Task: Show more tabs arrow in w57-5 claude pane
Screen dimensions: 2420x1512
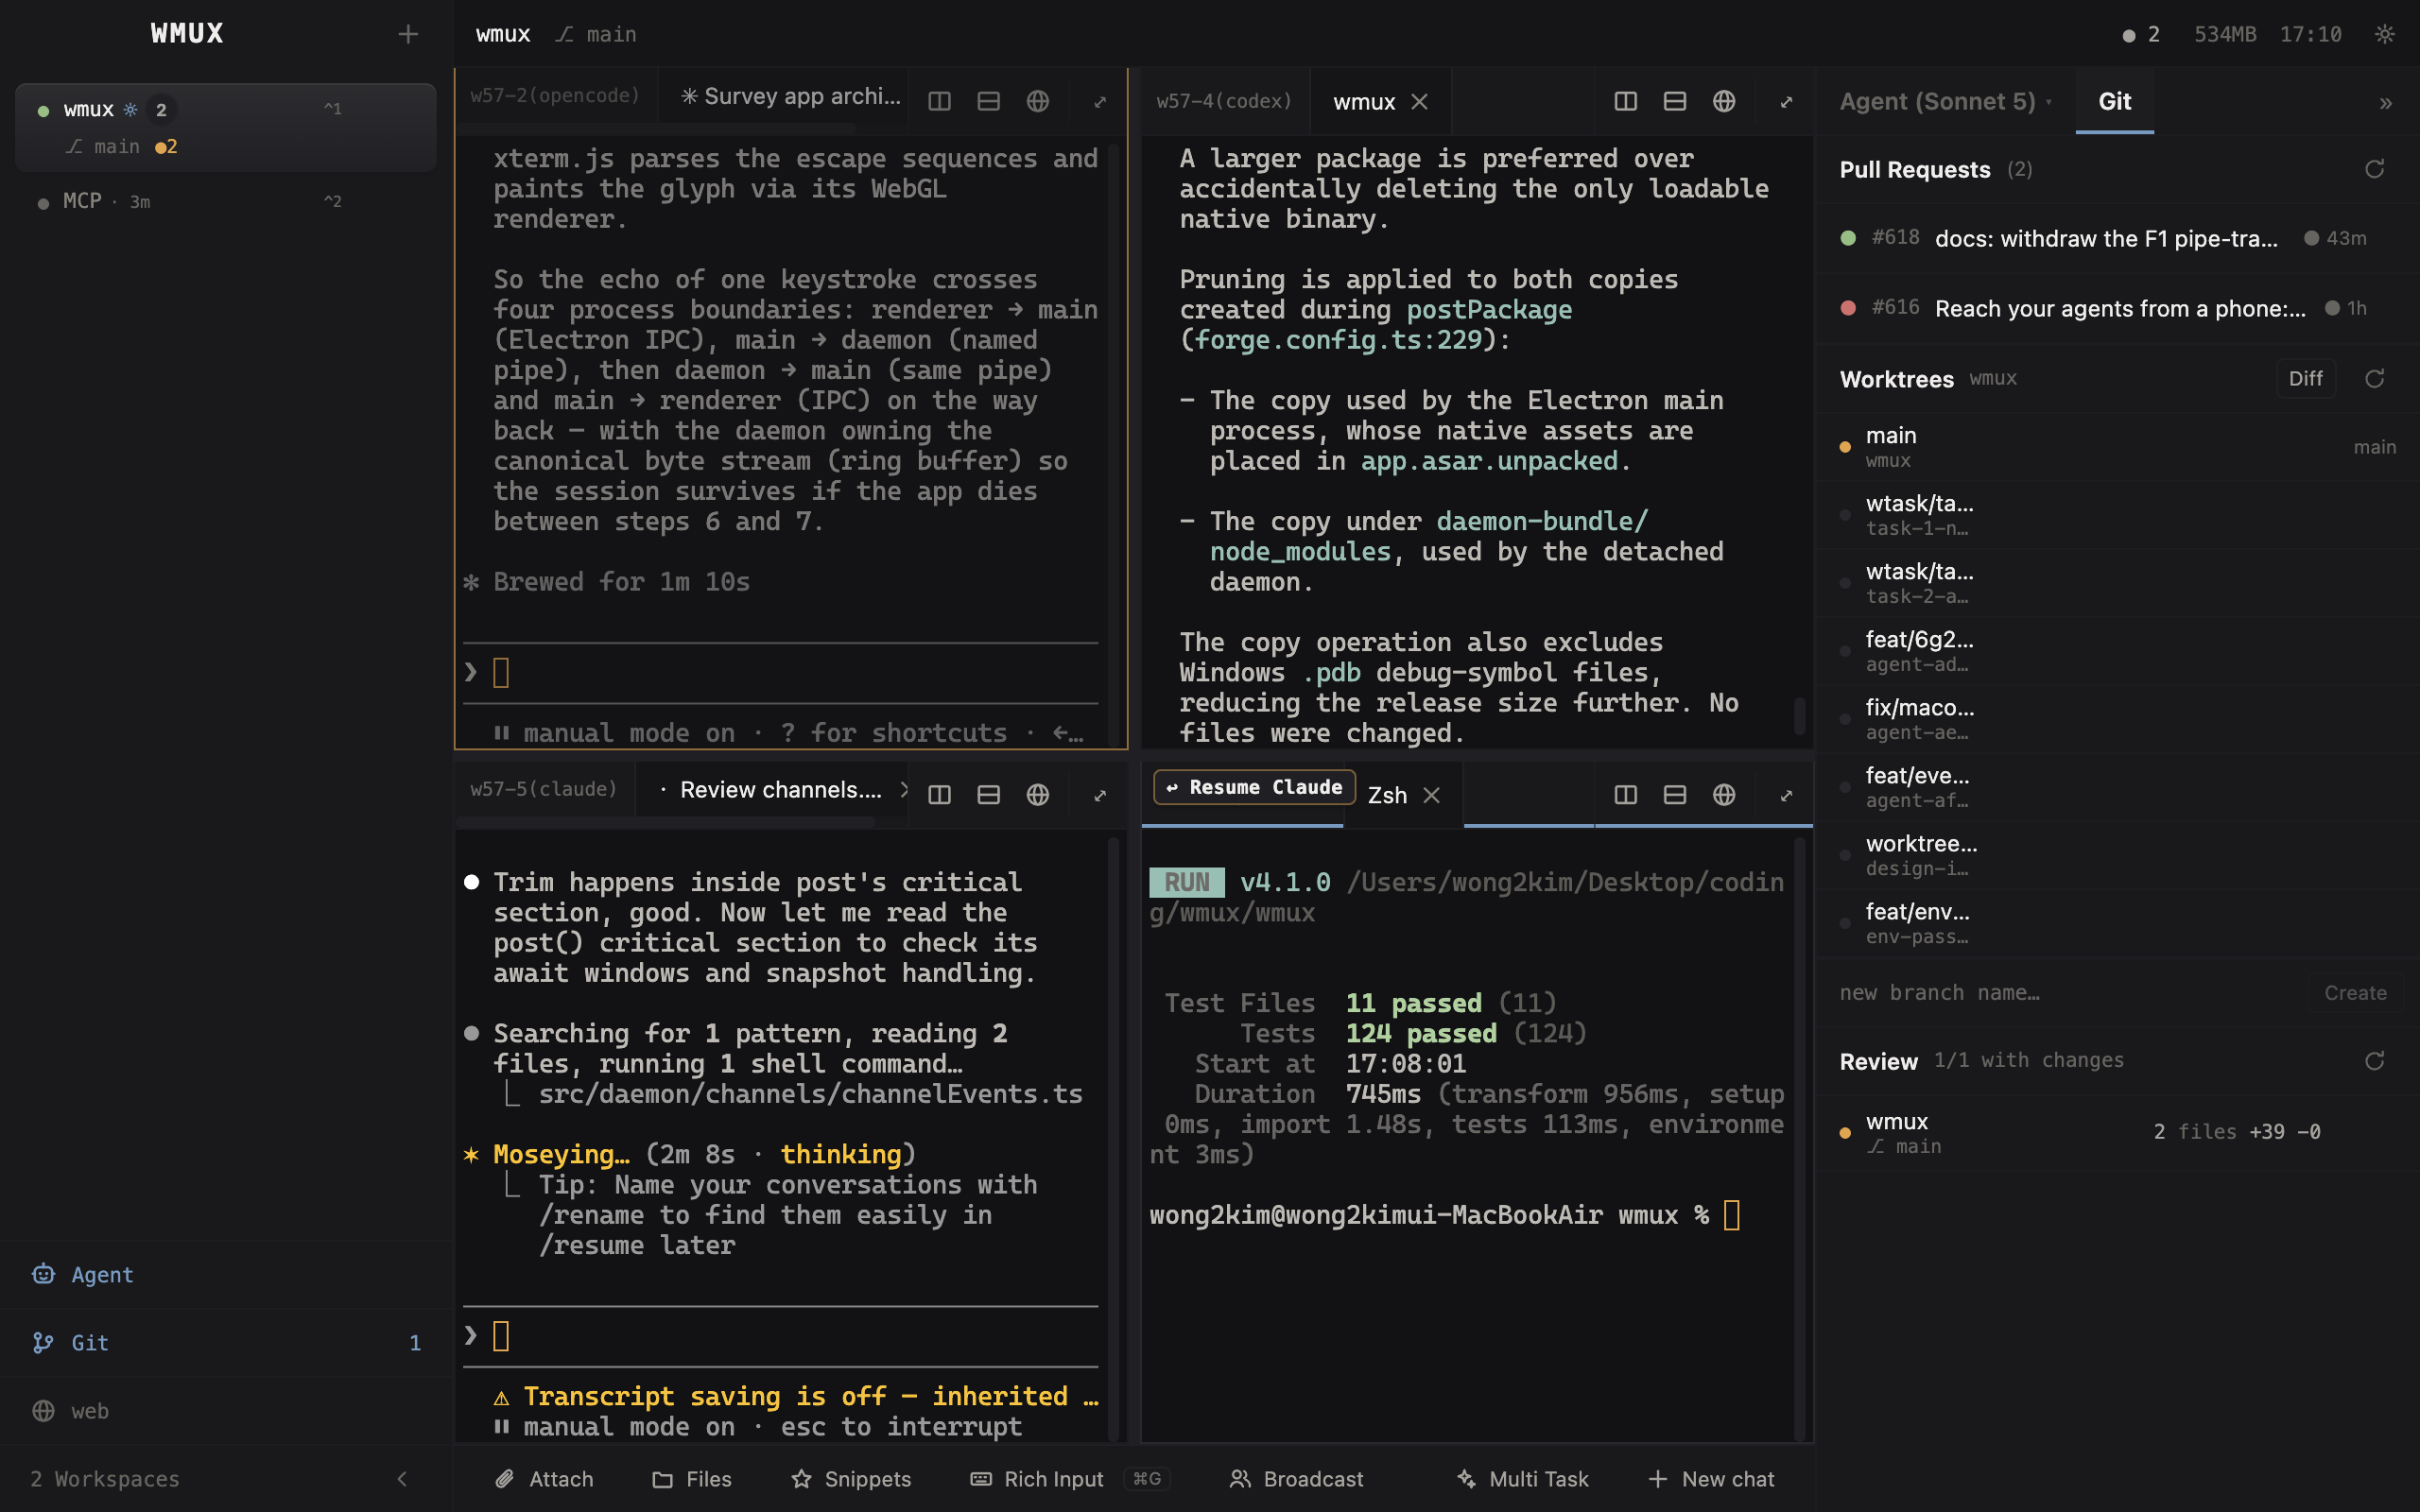Action: click(x=903, y=789)
